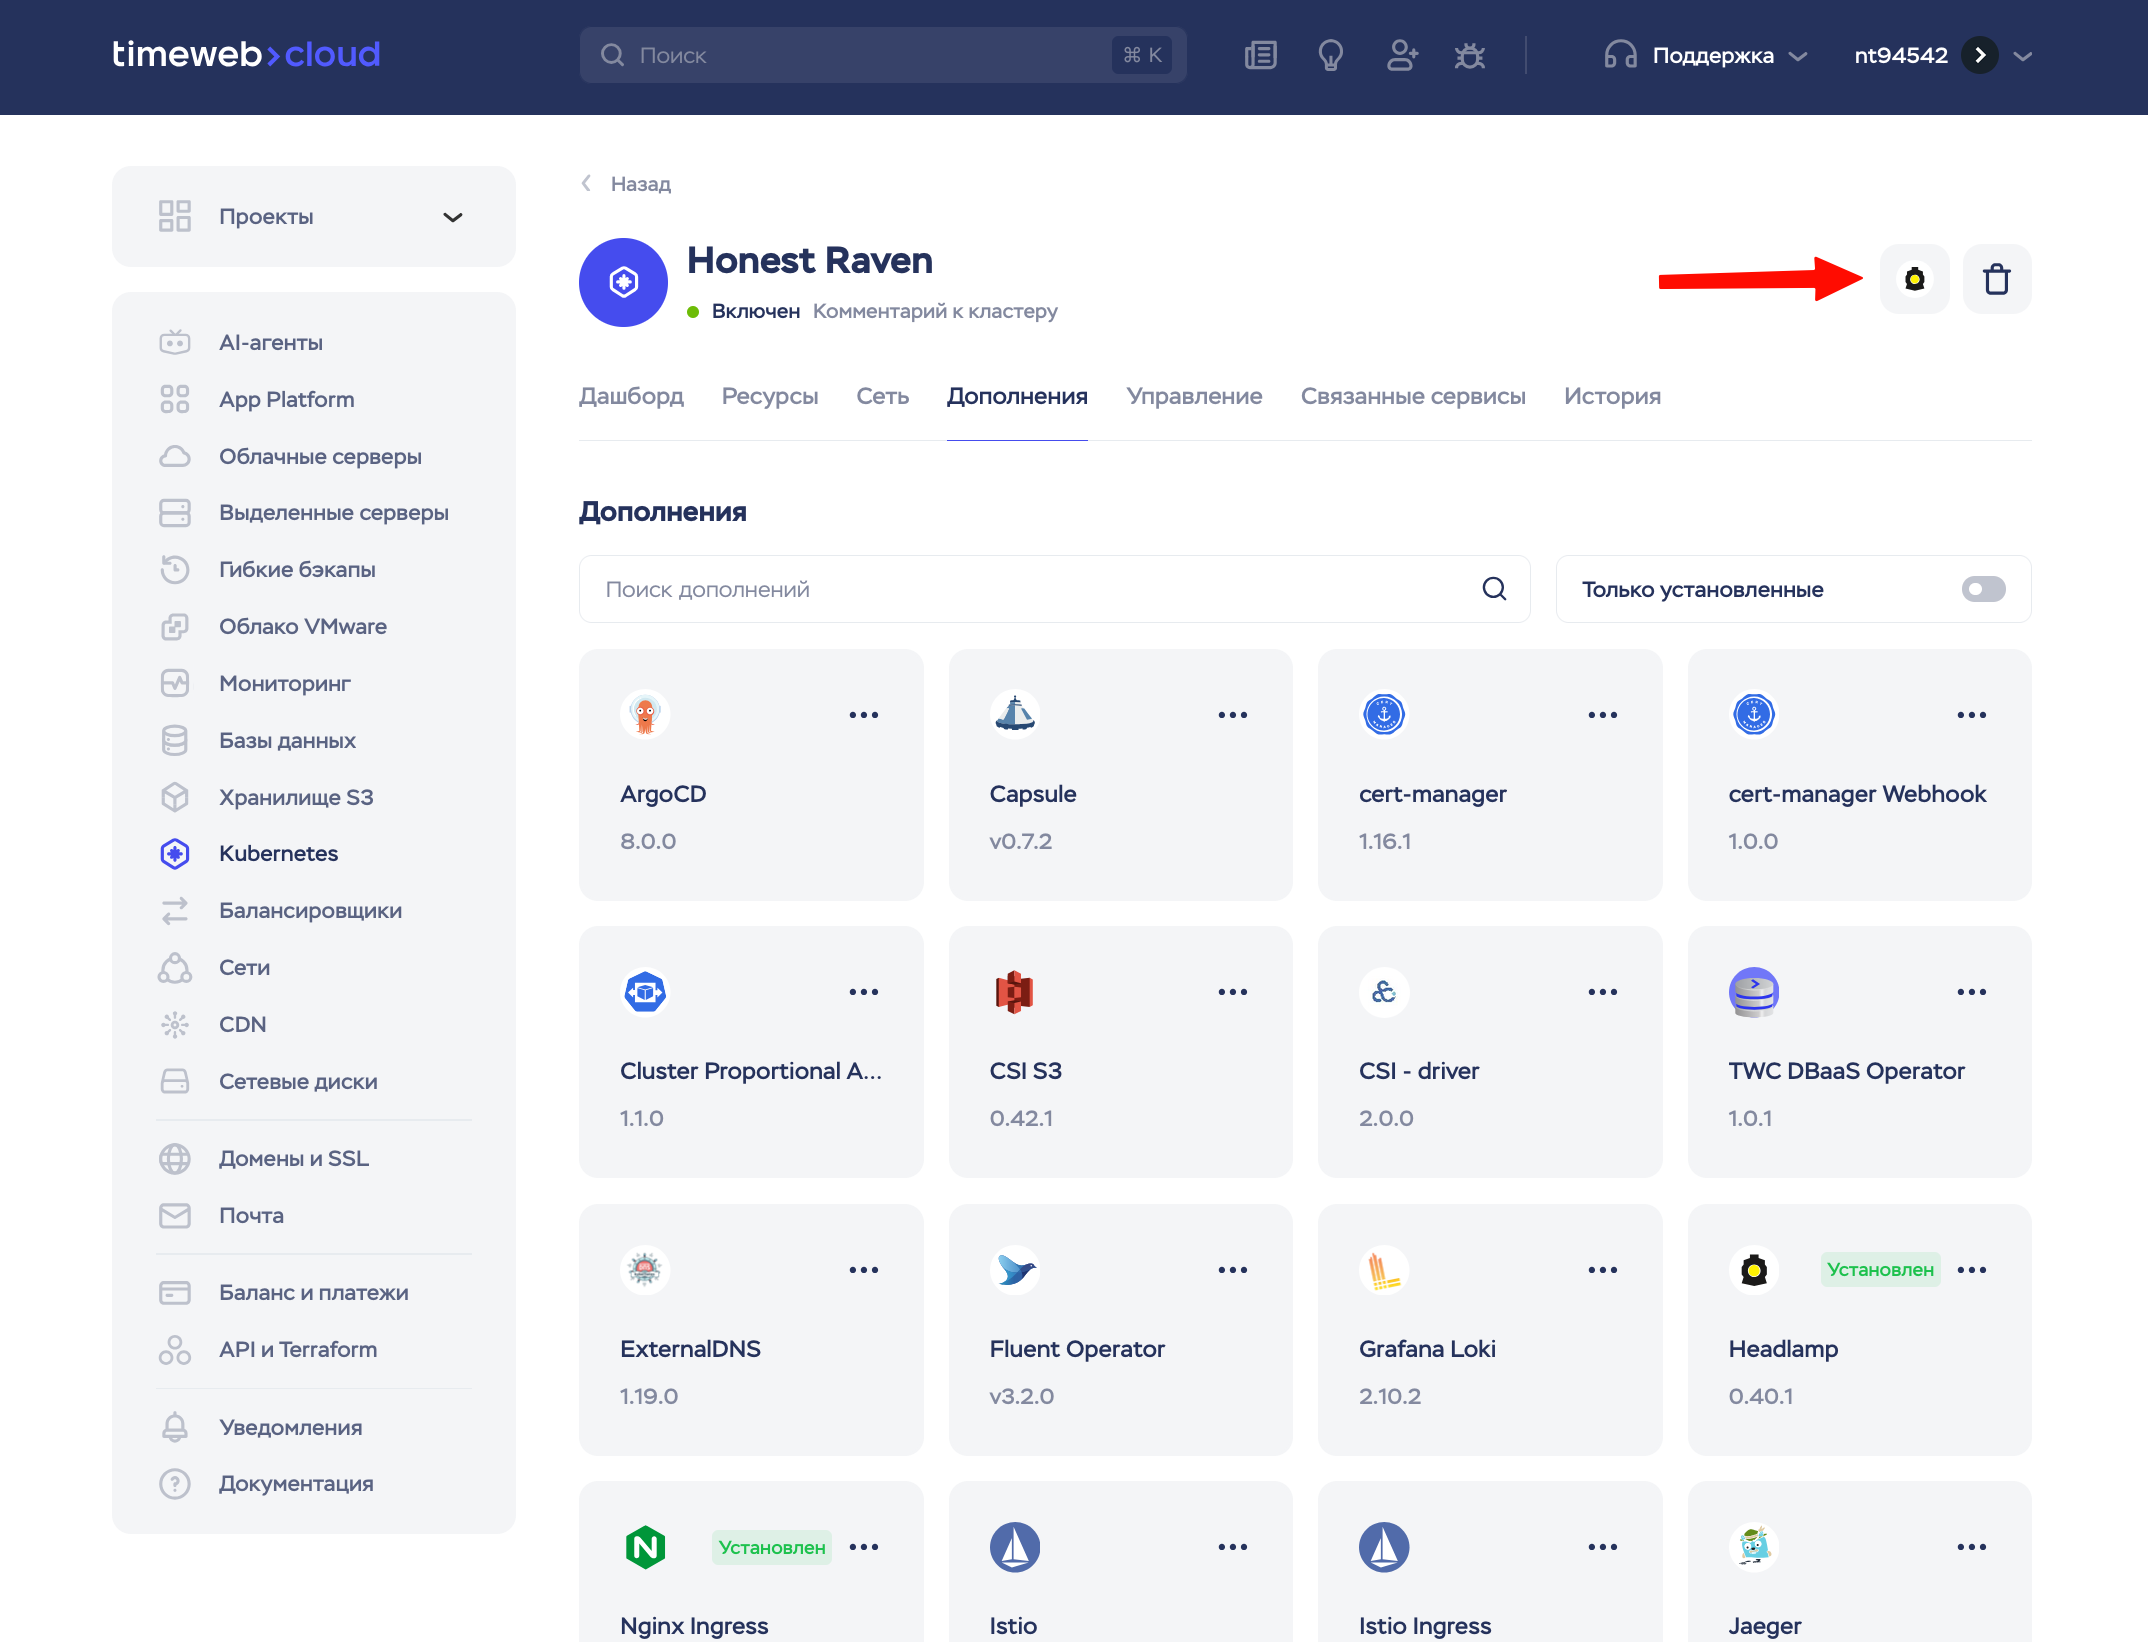The width and height of the screenshot is (2148, 1642).
Task: Expand the Проекты dropdown
Action: pos(453,217)
